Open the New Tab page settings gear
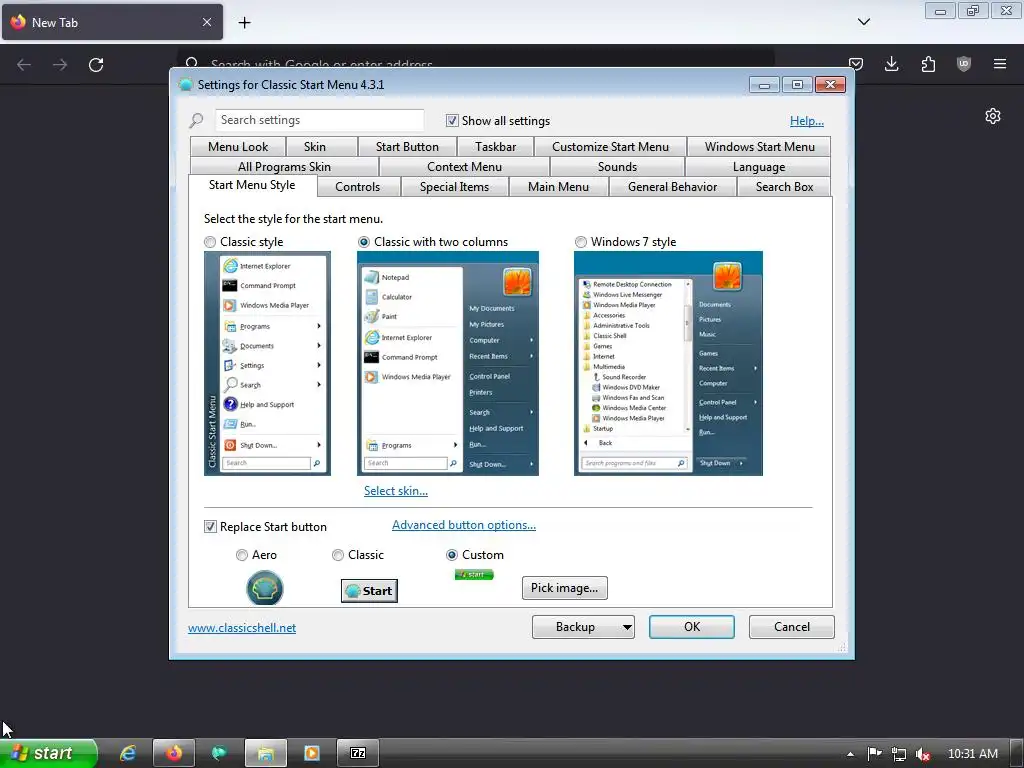 point(993,116)
